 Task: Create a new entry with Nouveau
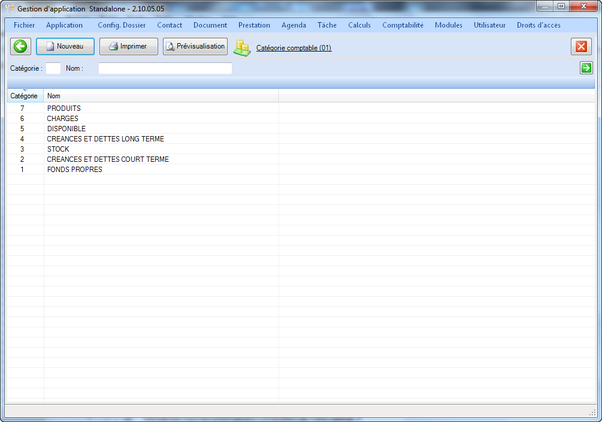pyautogui.click(x=65, y=47)
